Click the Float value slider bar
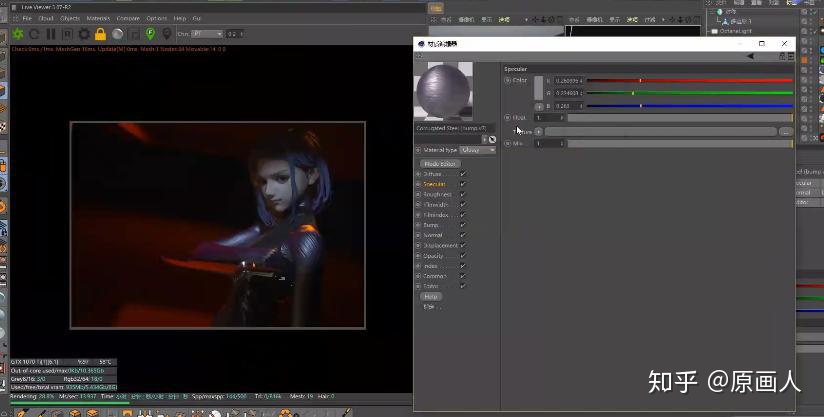824x417 pixels. pos(680,118)
